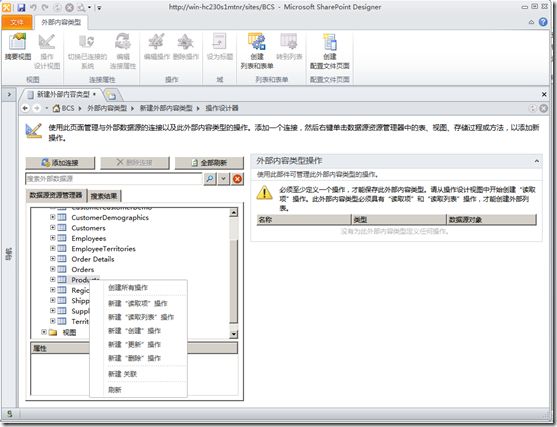Expand the 视图 folder node
The width and height of the screenshot is (557, 427).
(x=43, y=332)
